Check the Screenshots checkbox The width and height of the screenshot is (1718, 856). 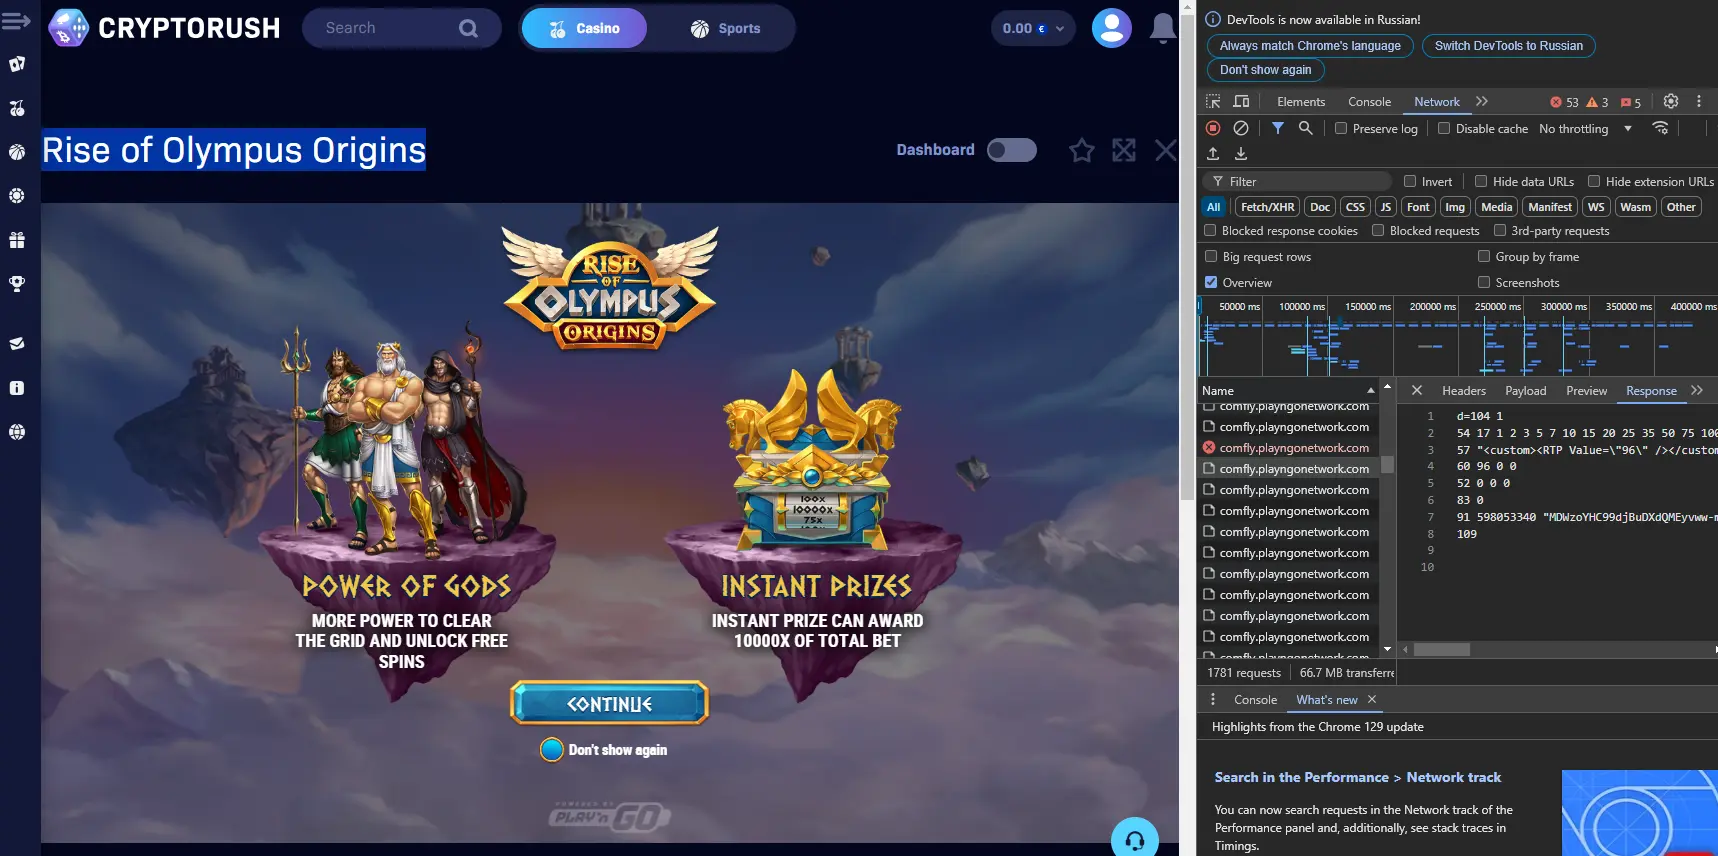(x=1484, y=282)
